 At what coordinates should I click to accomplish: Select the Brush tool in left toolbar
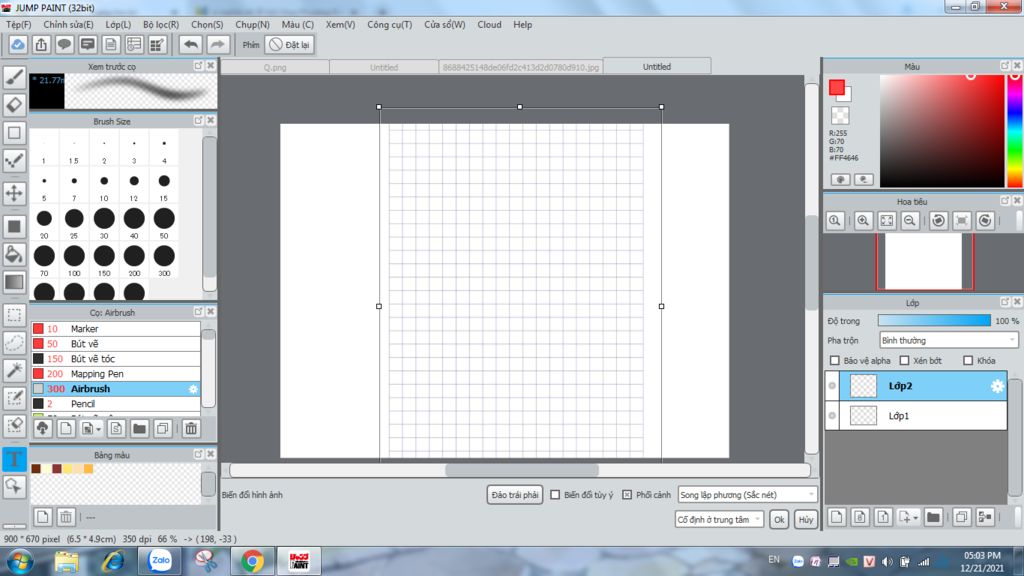[x=14, y=77]
